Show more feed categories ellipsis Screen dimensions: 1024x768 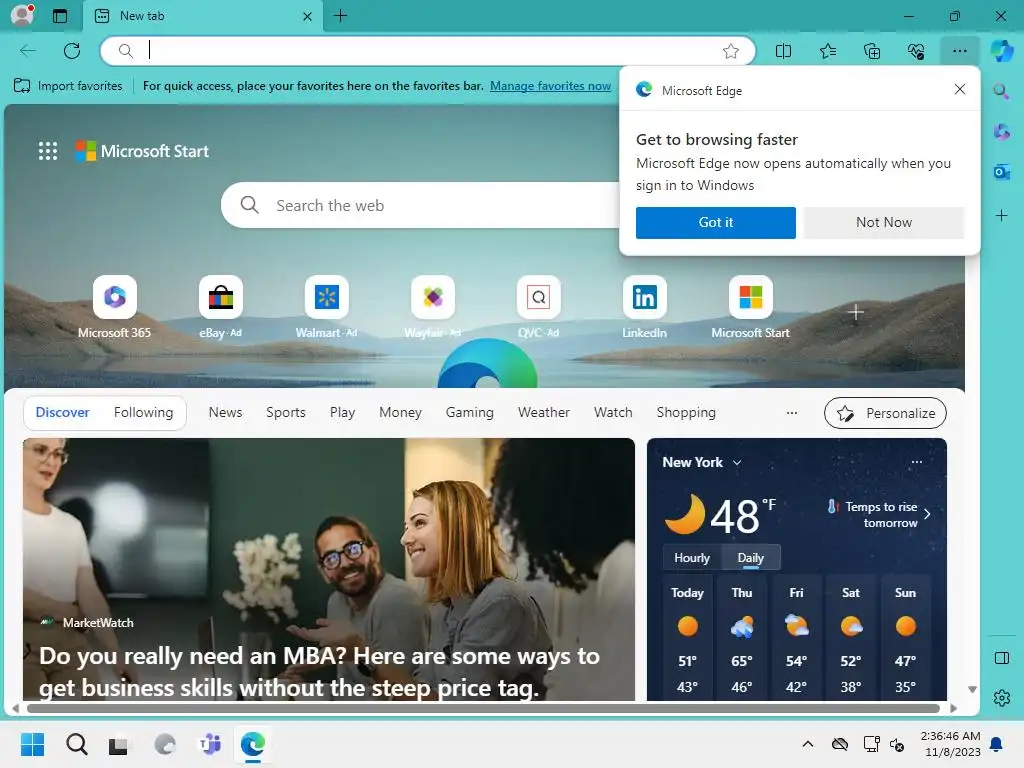pos(792,413)
